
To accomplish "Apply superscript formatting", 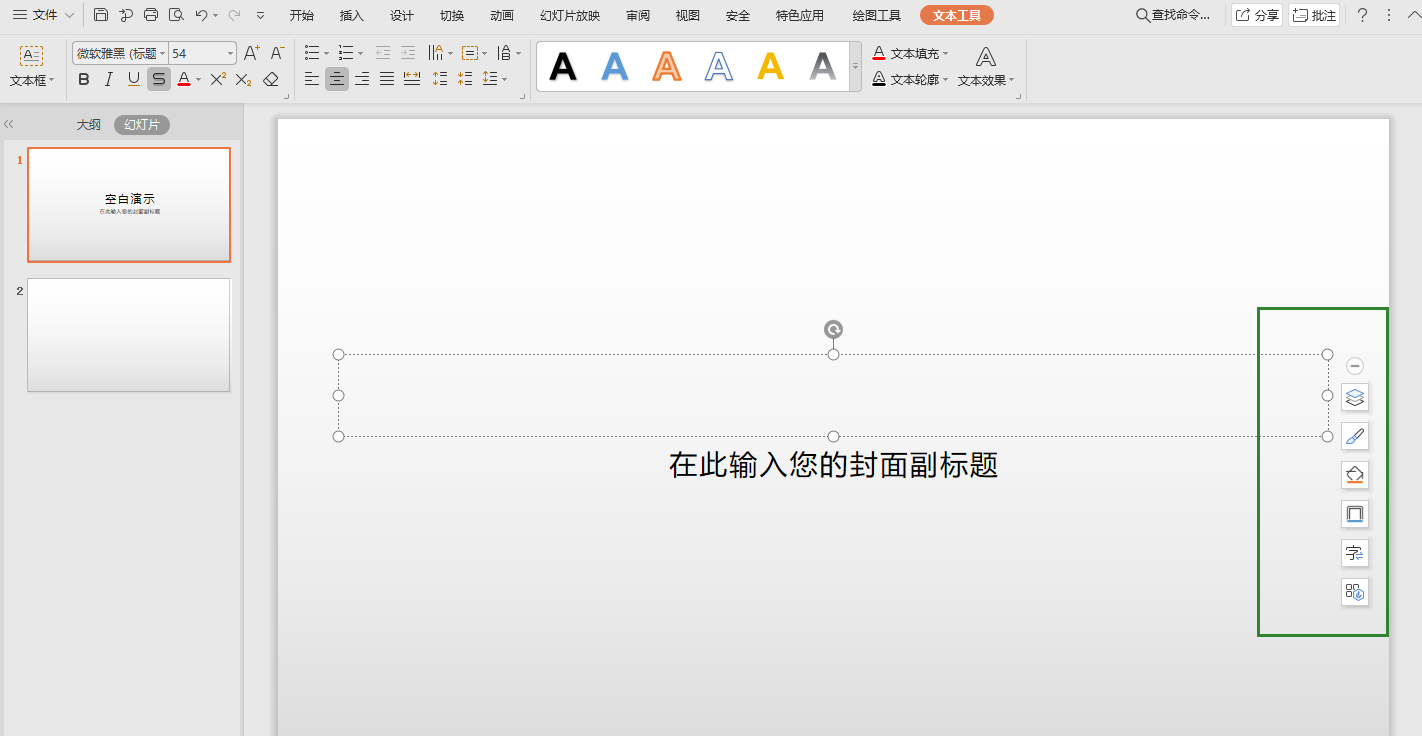I will 216,79.
